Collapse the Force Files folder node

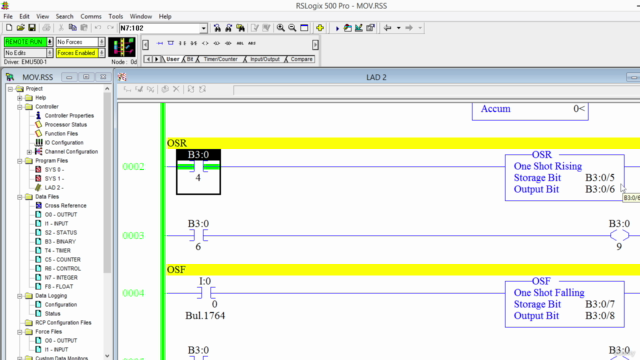pyautogui.click(x=20, y=331)
